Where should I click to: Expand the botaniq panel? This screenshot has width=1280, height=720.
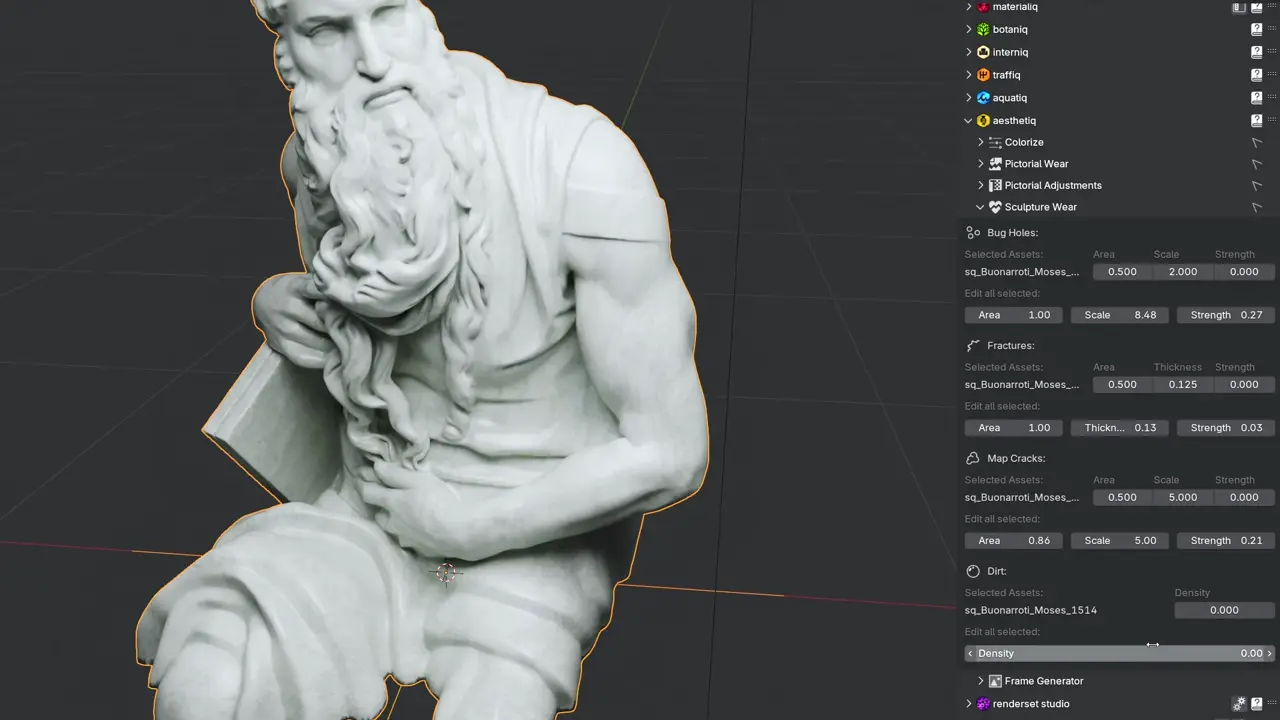click(x=969, y=30)
